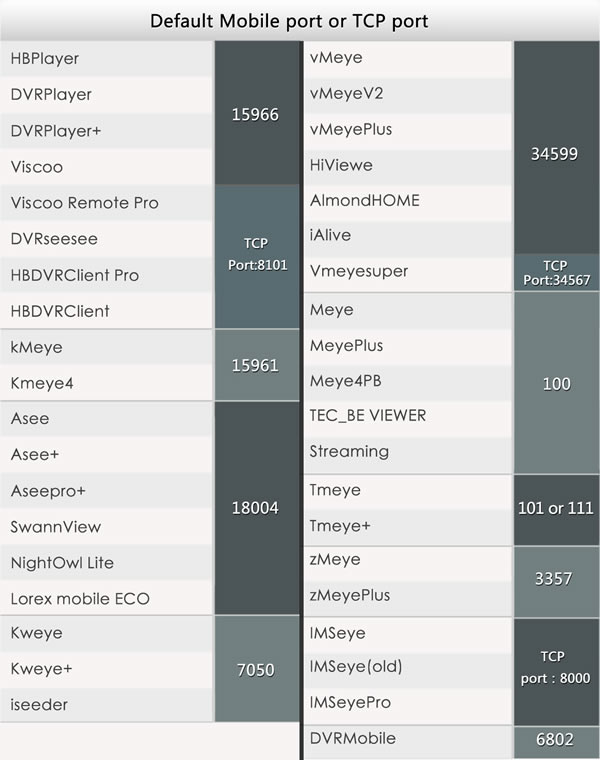Click the AlmondHOME row

click(x=406, y=200)
